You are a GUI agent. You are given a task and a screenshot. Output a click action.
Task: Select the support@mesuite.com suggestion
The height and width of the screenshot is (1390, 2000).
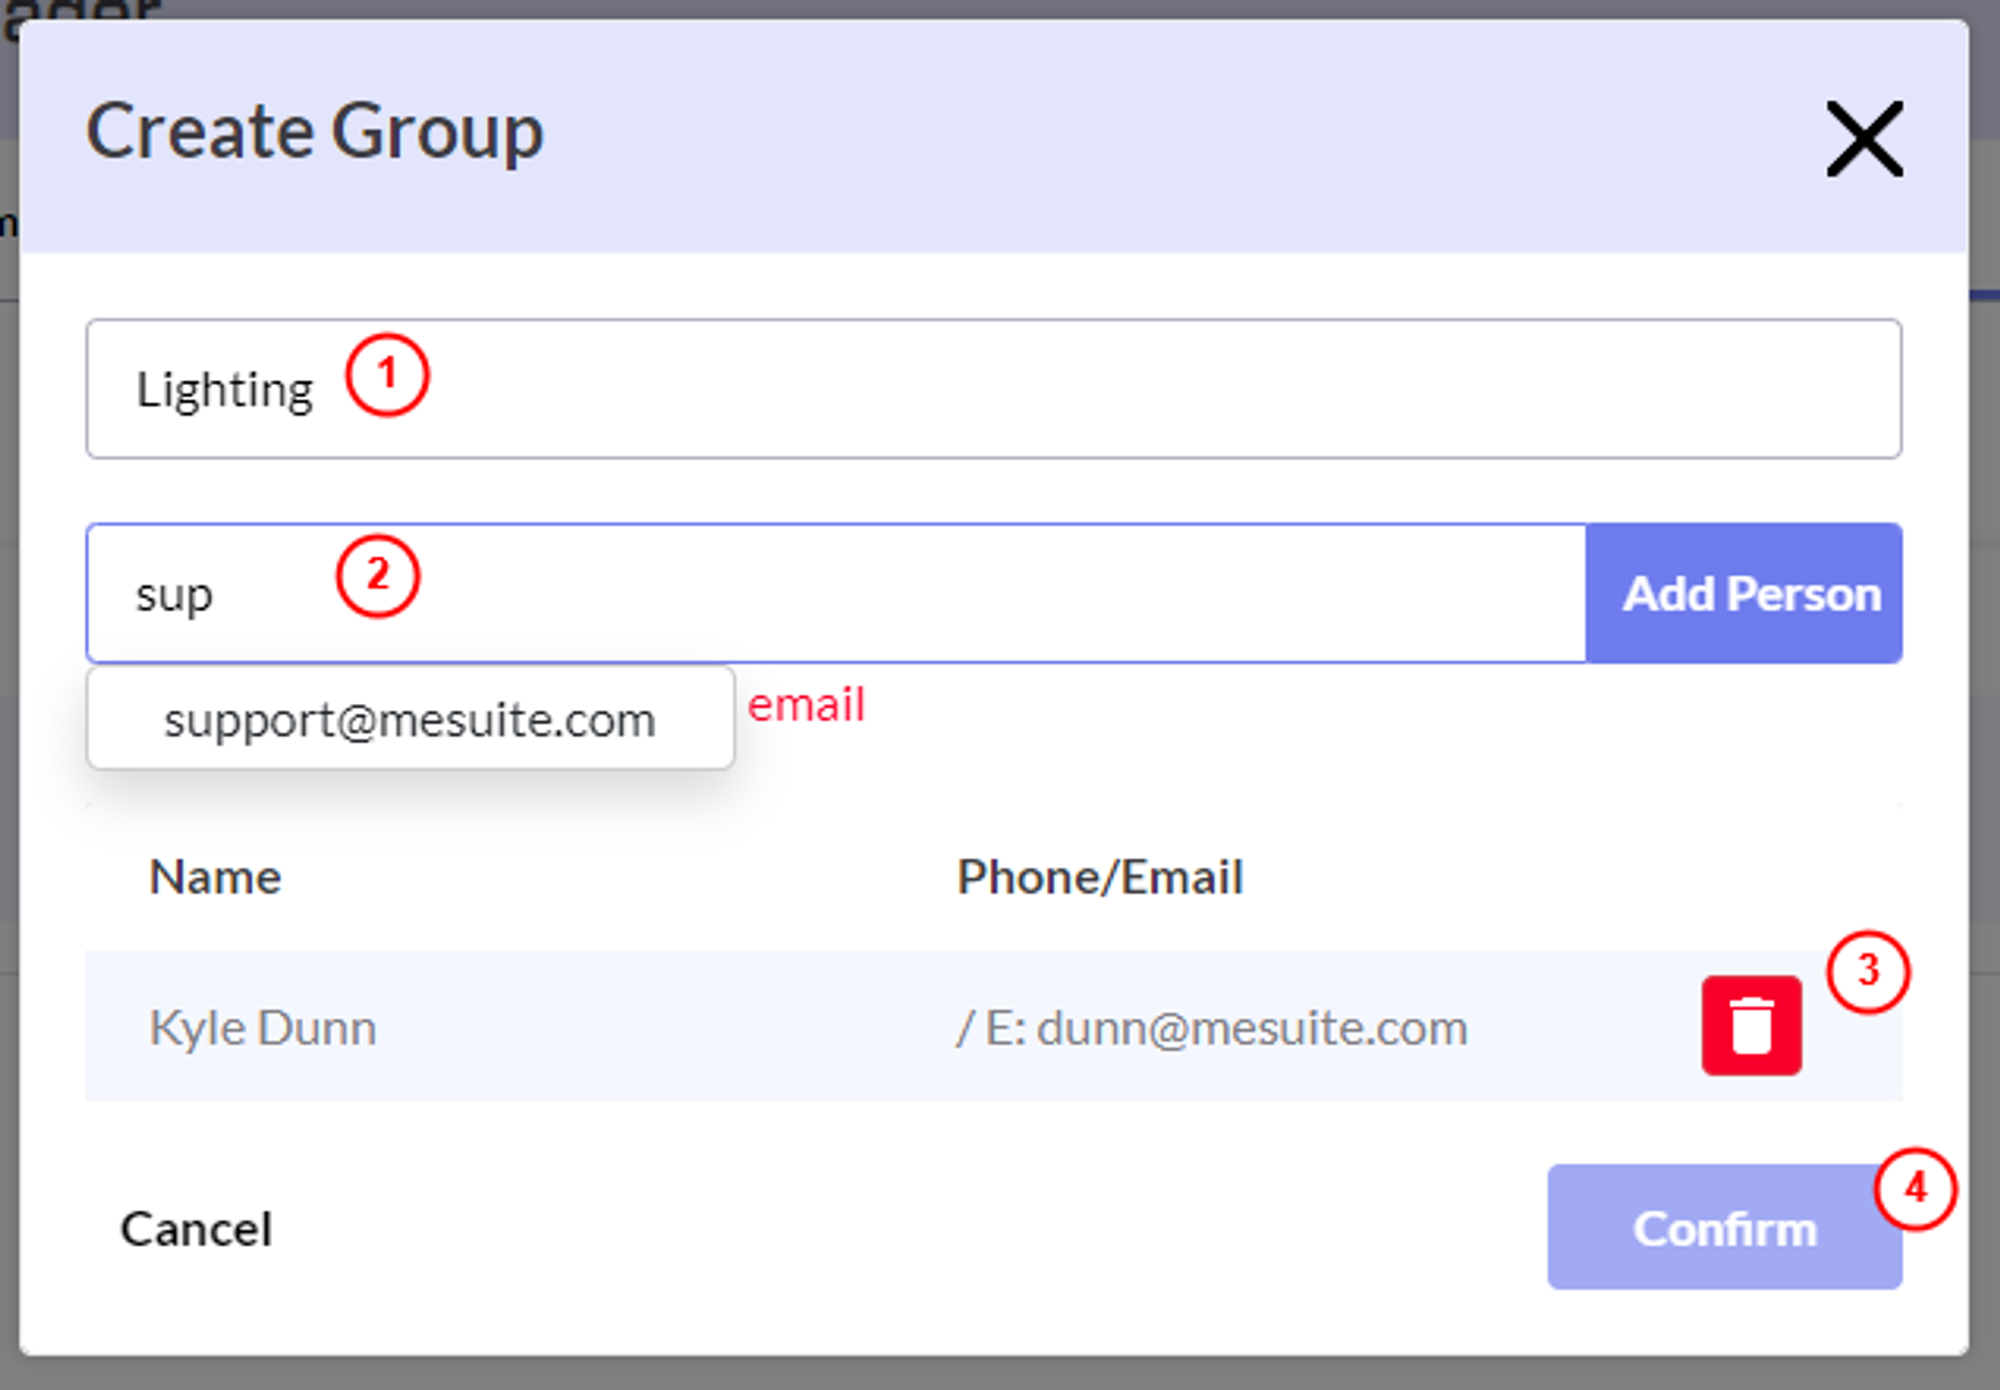[410, 719]
